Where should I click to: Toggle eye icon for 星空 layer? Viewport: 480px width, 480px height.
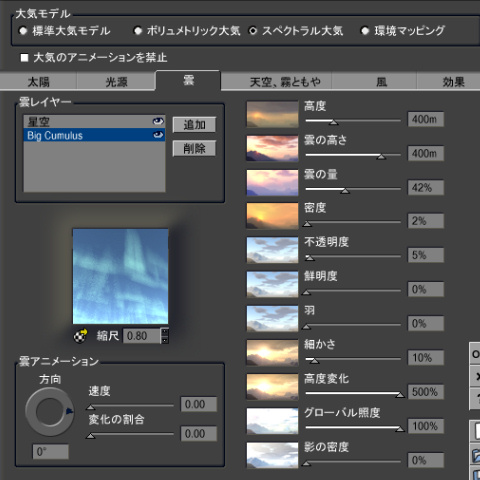(x=158, y=121)
